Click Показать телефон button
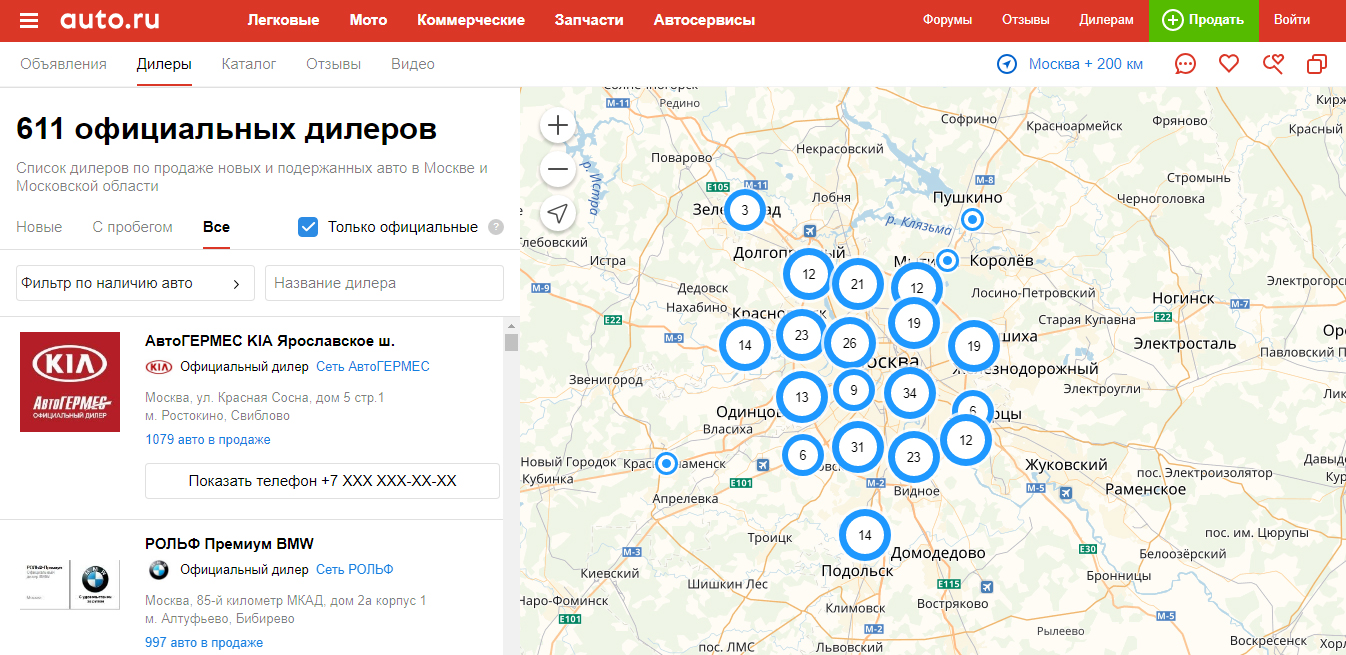The width and height of the screenshot is (1346, 655). [322, 481]
